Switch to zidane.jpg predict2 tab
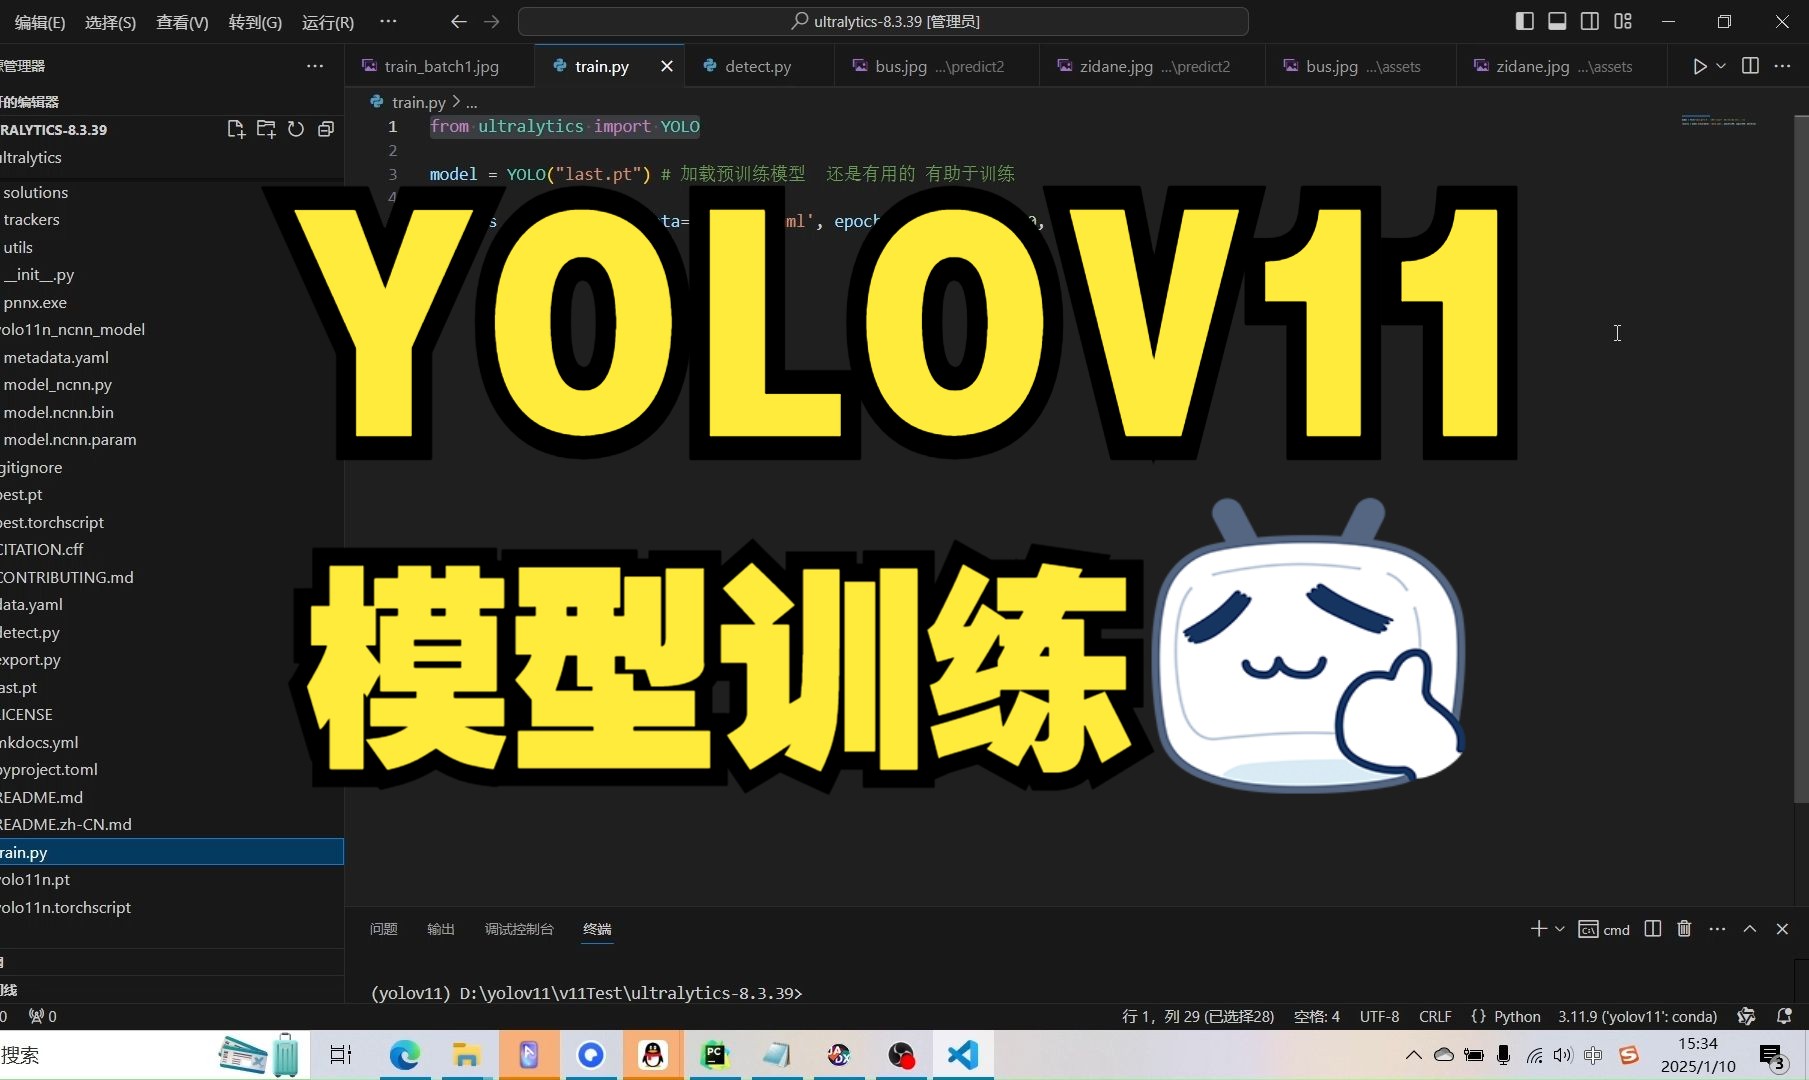The height and width of the screenshot is (1080, 1809). pyautogui.click(x=1153, y=66)
